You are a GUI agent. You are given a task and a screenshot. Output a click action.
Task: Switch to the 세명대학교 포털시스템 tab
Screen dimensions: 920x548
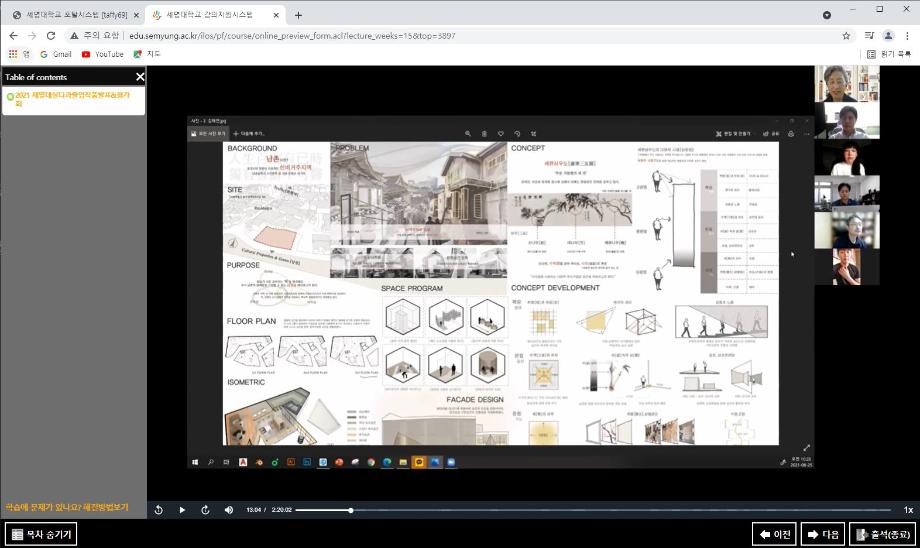(x=68, y=15)
